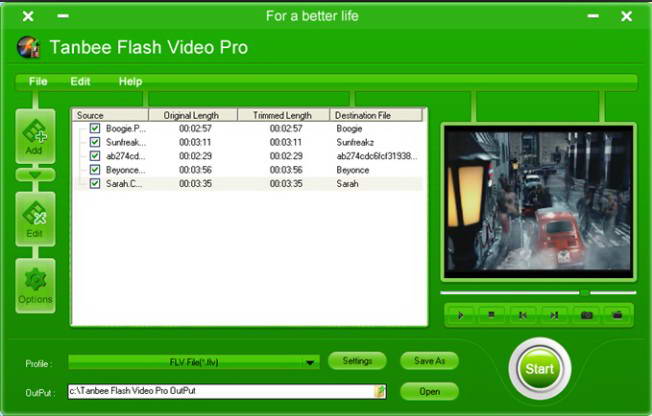Select the Beyonce destination file cell
This screenshot has height=416, width=652.
[353, 170]
